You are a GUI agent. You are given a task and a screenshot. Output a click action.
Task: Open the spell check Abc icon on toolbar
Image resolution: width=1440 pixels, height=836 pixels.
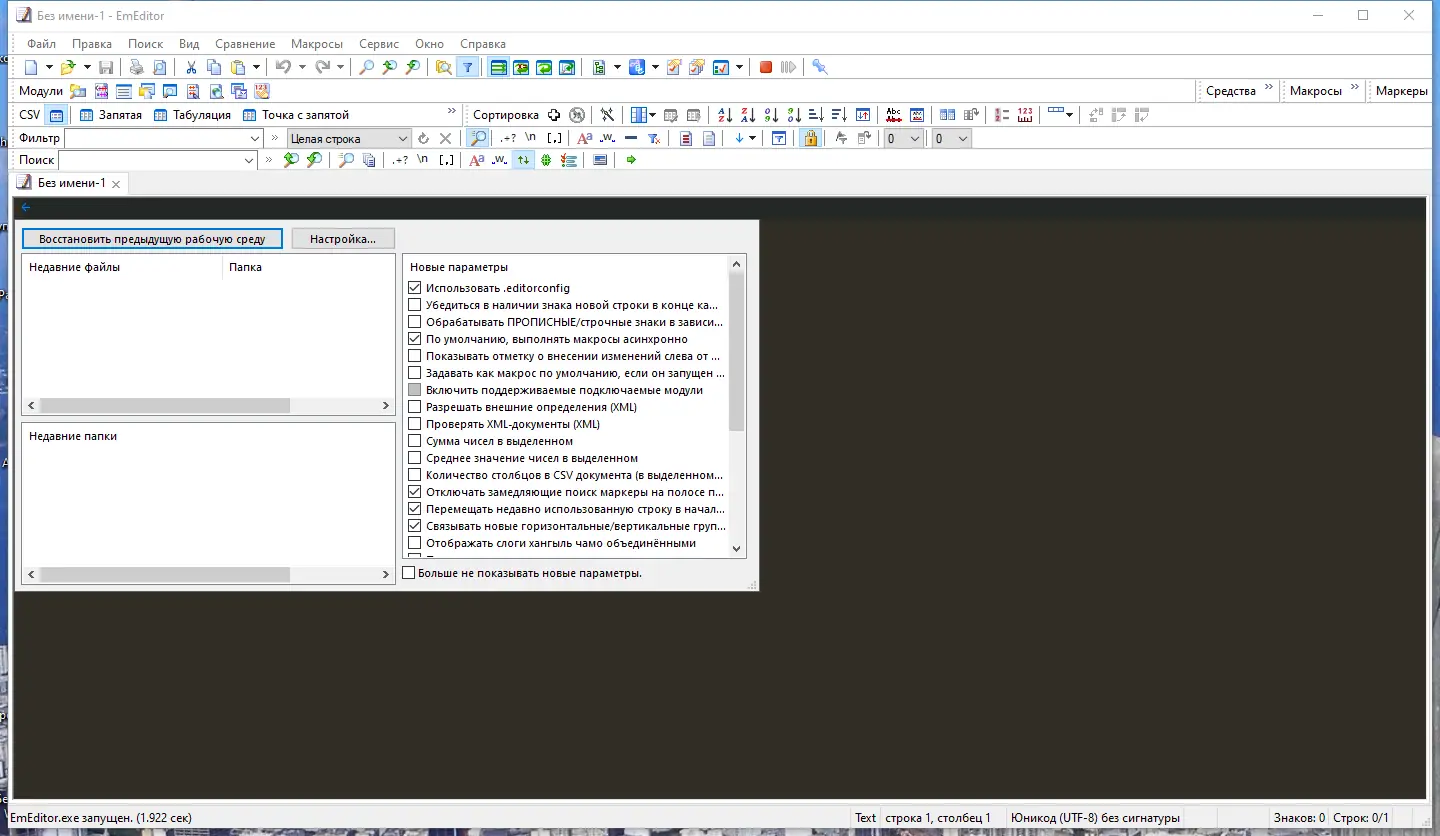tap(893, 114)
